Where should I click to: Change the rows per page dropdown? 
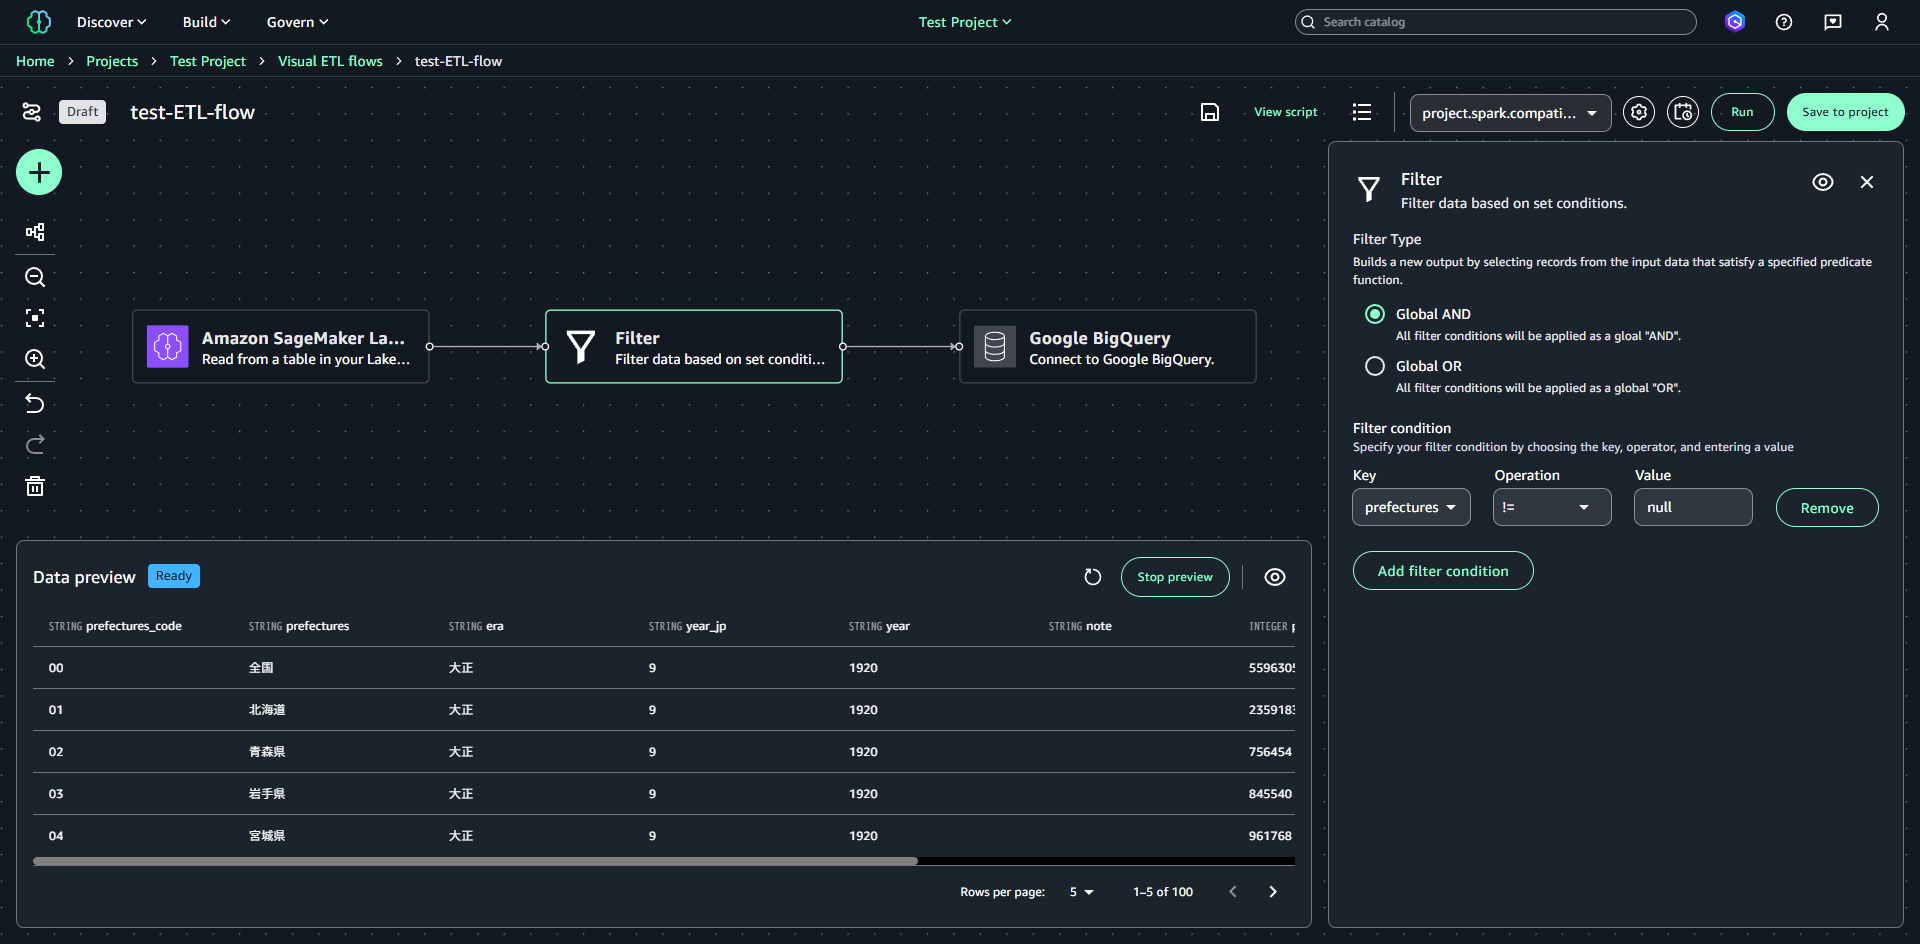pos(1081,892)
